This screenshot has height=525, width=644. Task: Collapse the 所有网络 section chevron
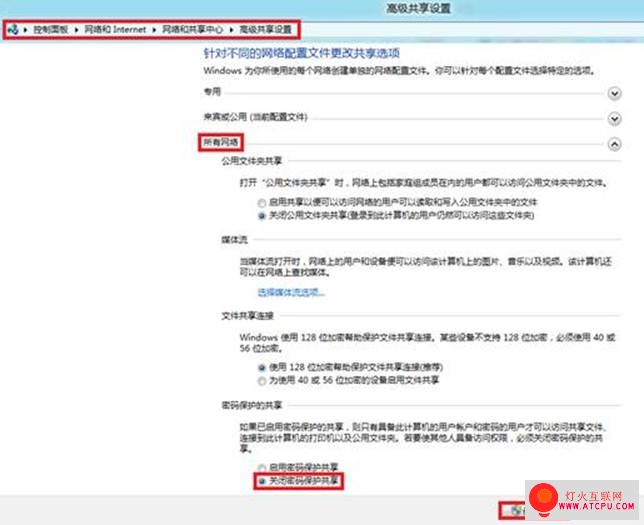(614, 144)
